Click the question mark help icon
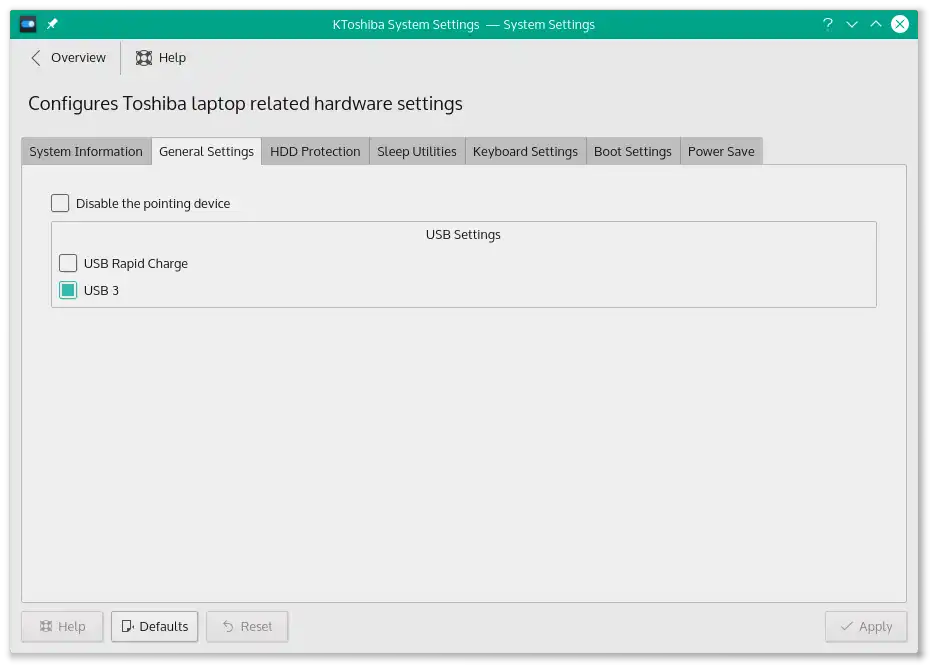Viewport: 934px width, 669px height. 827,24
